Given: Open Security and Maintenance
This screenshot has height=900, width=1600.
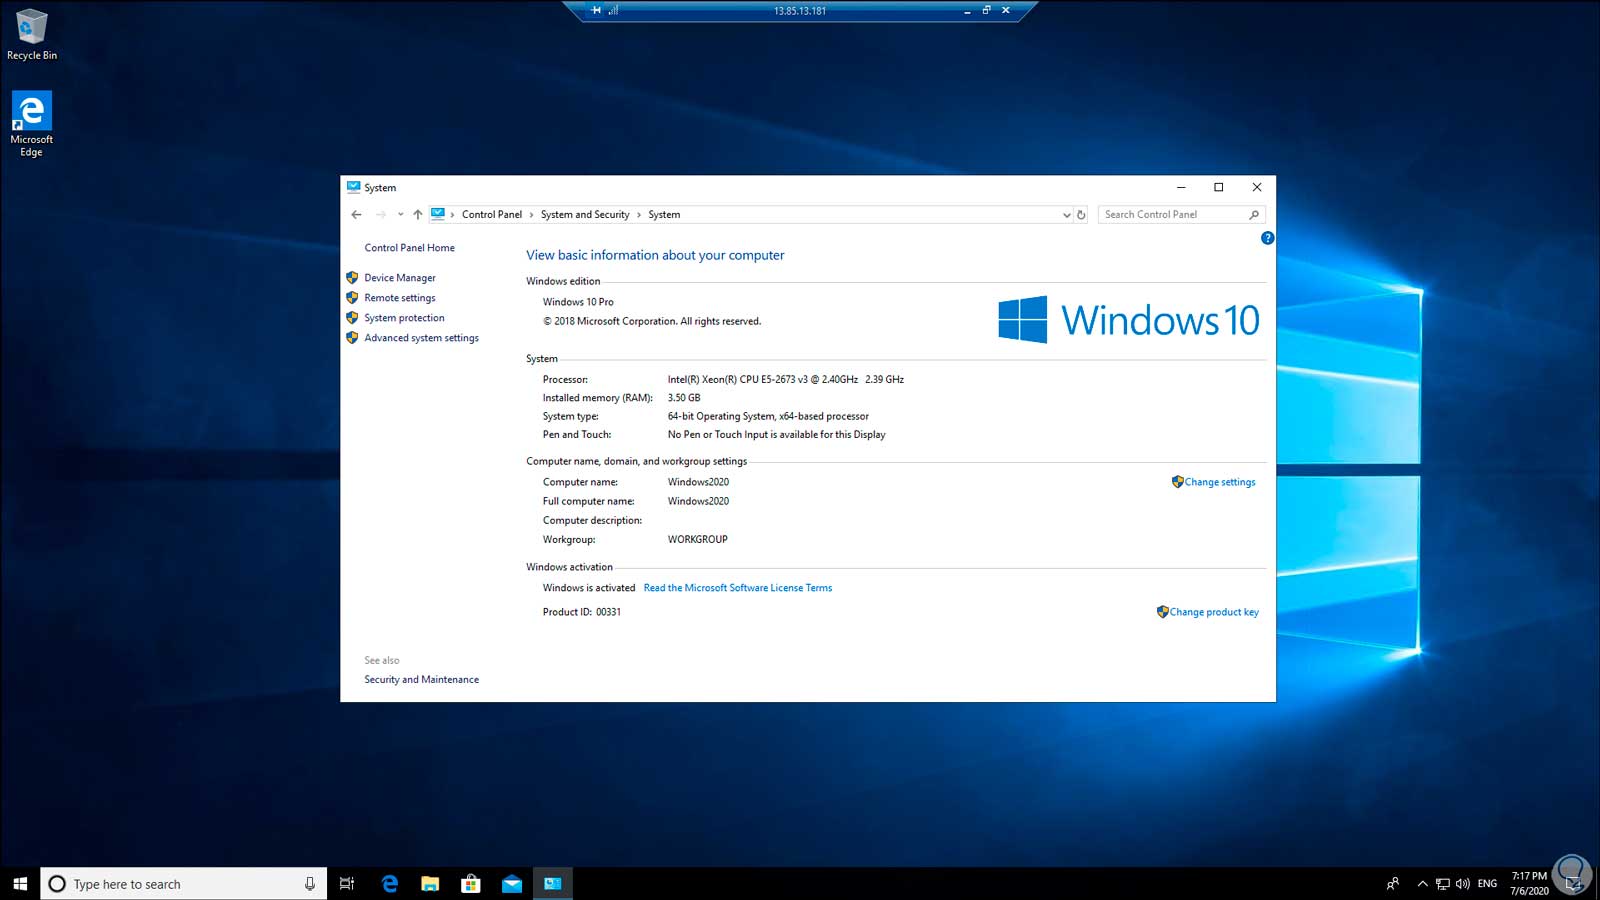Looking at the screenshot, I should 421,680.
